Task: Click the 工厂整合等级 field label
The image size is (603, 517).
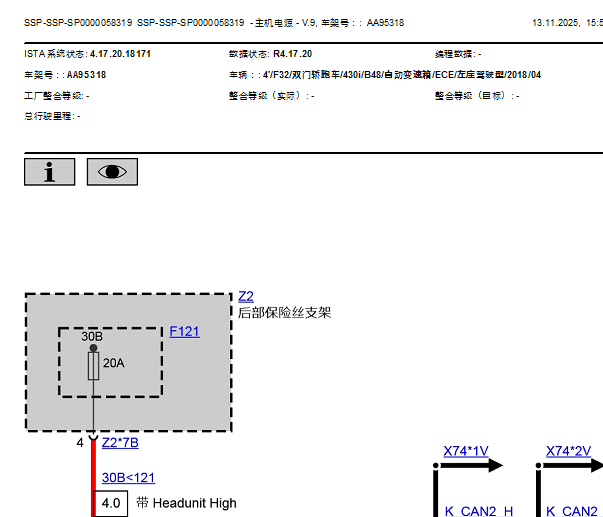Action: tap(54, 95)
